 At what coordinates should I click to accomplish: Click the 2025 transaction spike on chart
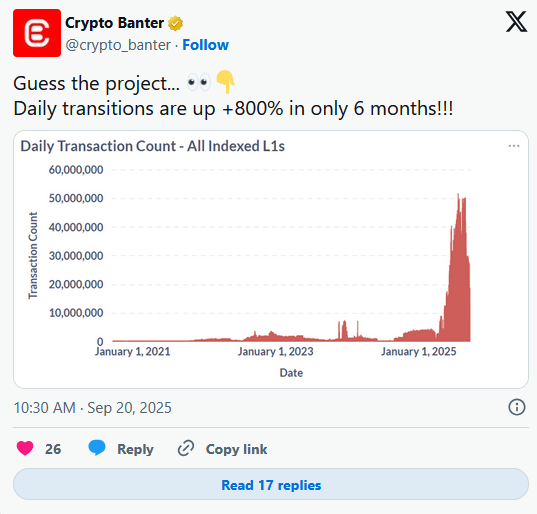[459, 274]
